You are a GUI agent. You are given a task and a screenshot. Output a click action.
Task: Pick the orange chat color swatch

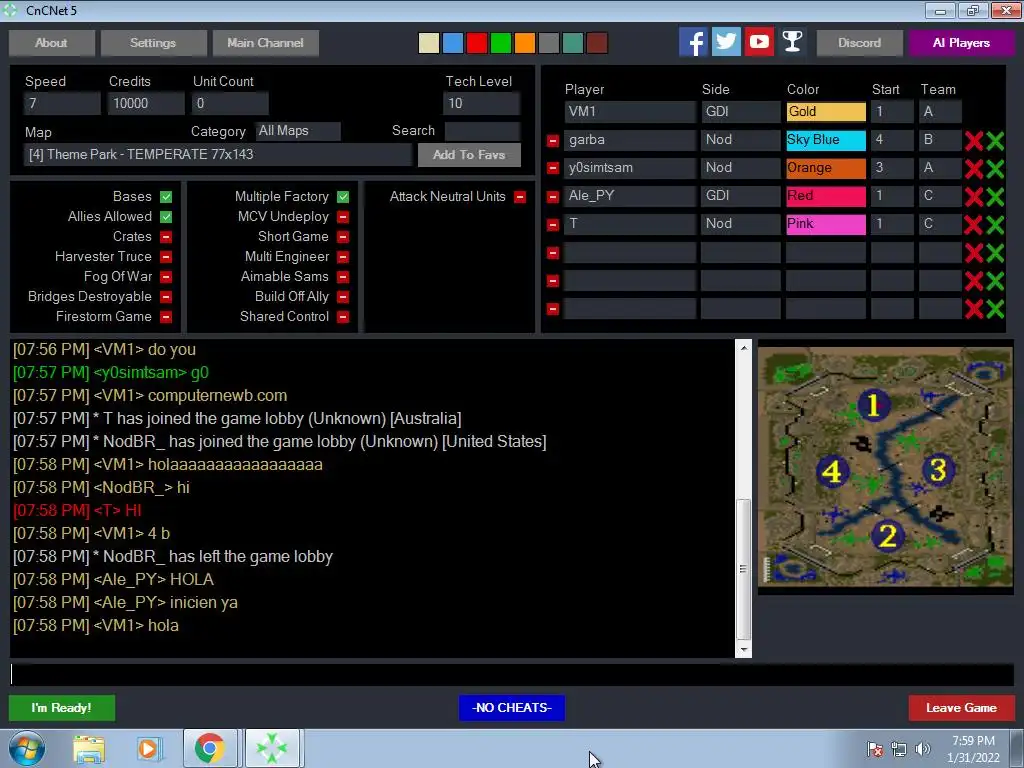(524, 43)
